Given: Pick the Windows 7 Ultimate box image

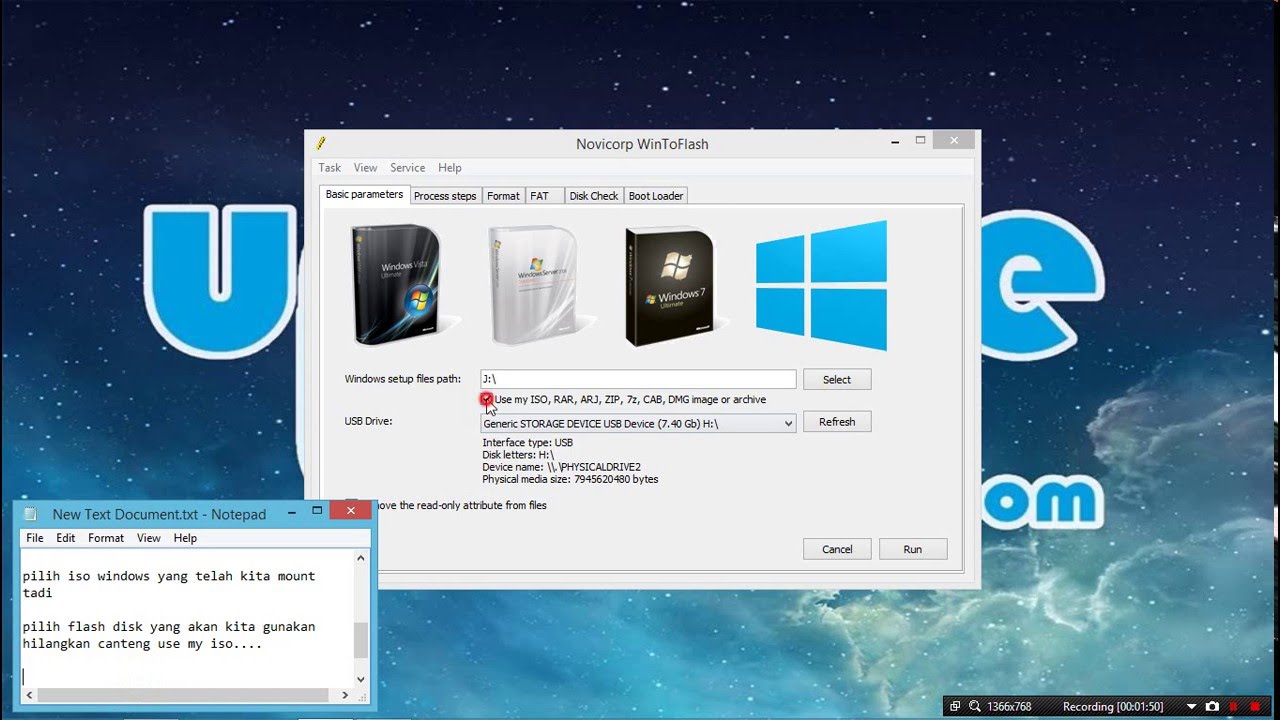Looking at the screenshot, I should click(670, 287).
